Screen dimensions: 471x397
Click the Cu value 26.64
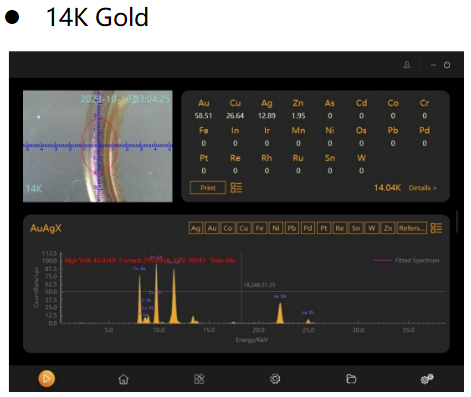click(235, 116)
